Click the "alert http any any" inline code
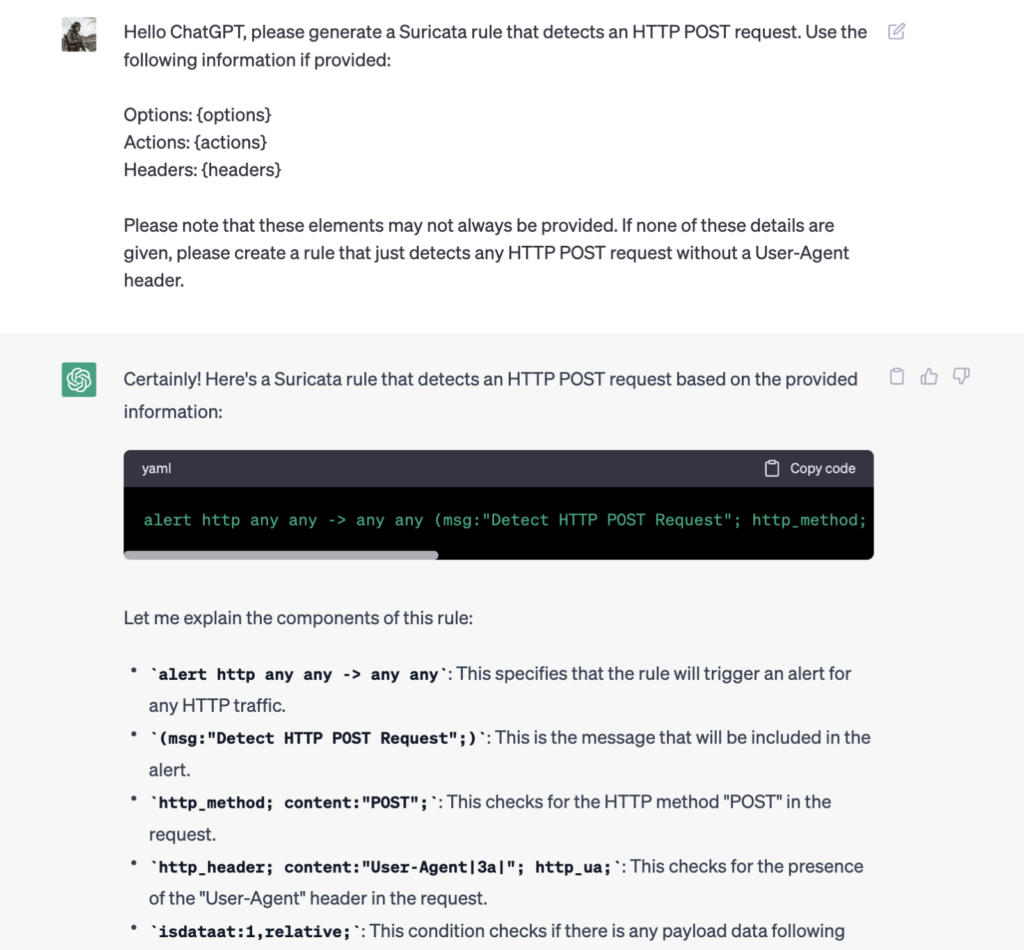Image resolution: width=1024 pixels, height=950 pixels. point(299,675)
